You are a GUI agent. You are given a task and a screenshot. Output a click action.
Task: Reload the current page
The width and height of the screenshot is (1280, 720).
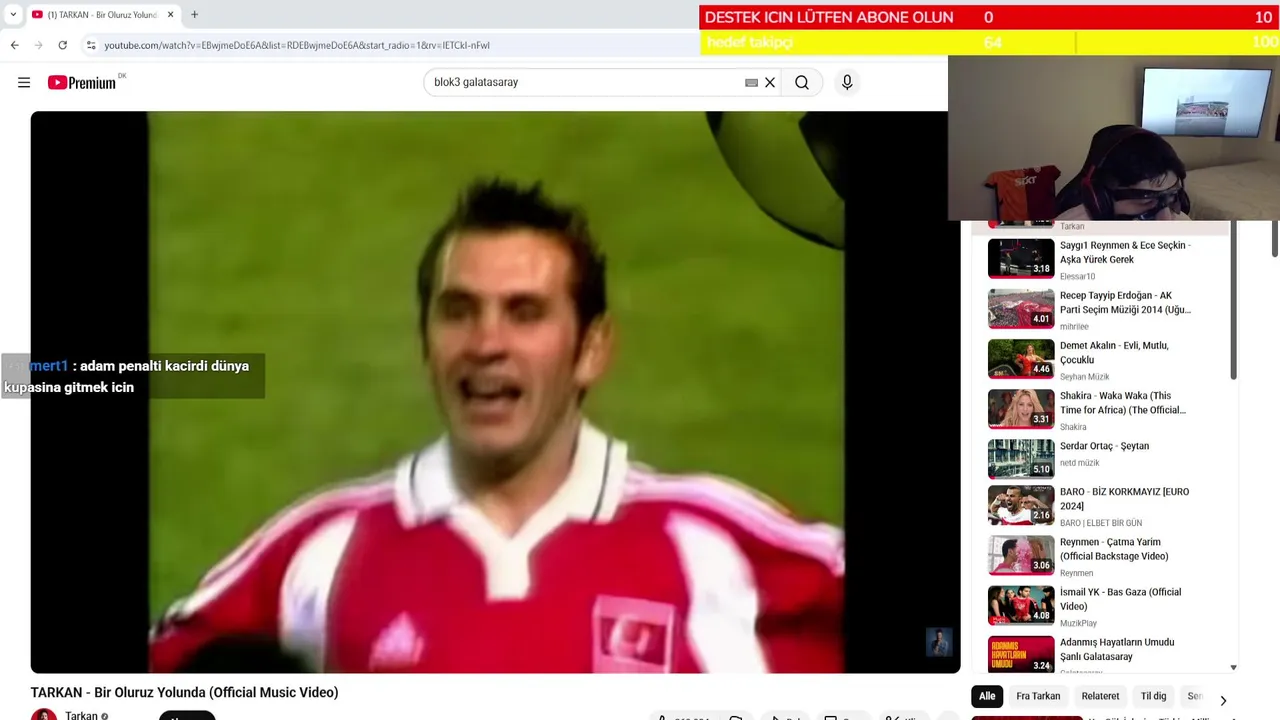tap(62, 45)
